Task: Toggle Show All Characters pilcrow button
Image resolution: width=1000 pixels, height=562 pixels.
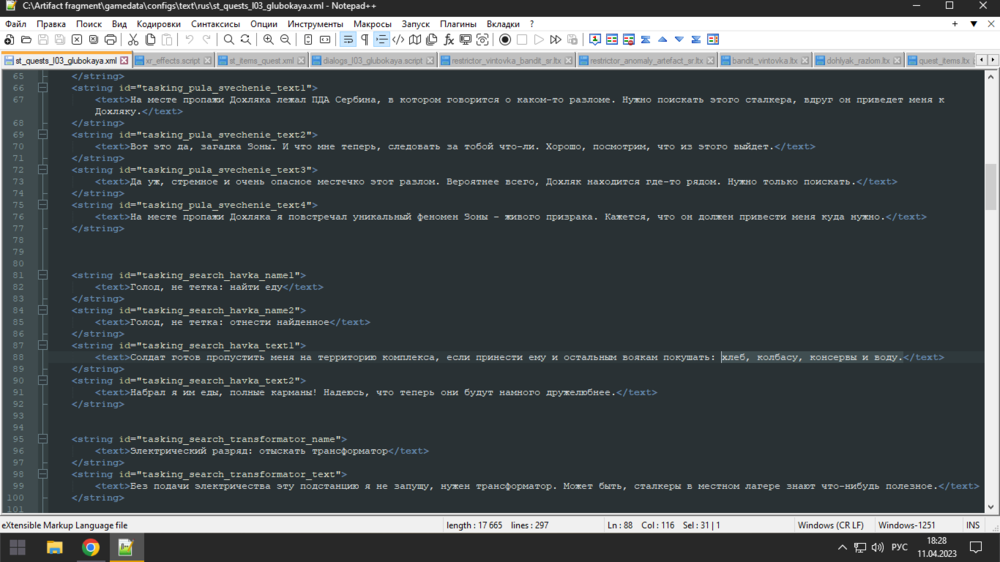Action: (x=364, y=40)
